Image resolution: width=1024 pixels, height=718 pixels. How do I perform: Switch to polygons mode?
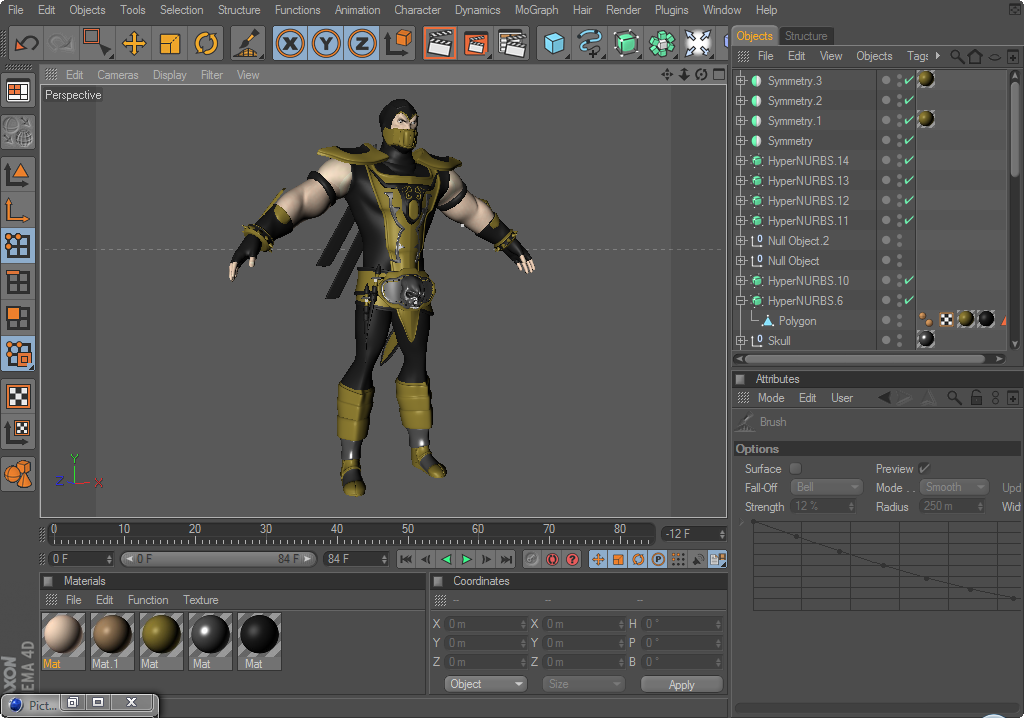click(x=18, y=318)
